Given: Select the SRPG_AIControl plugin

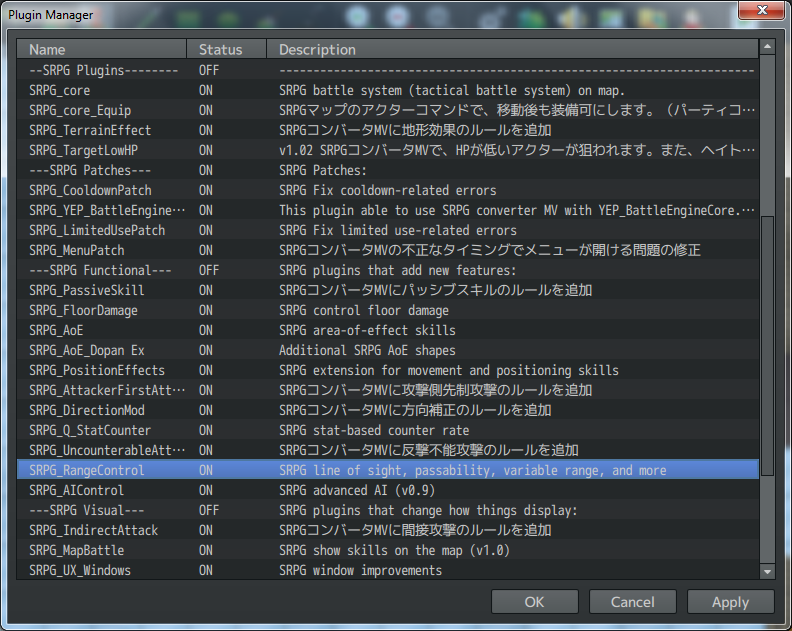Looking at the screenshot, I should pyautogui.click(x=387, y=491).
